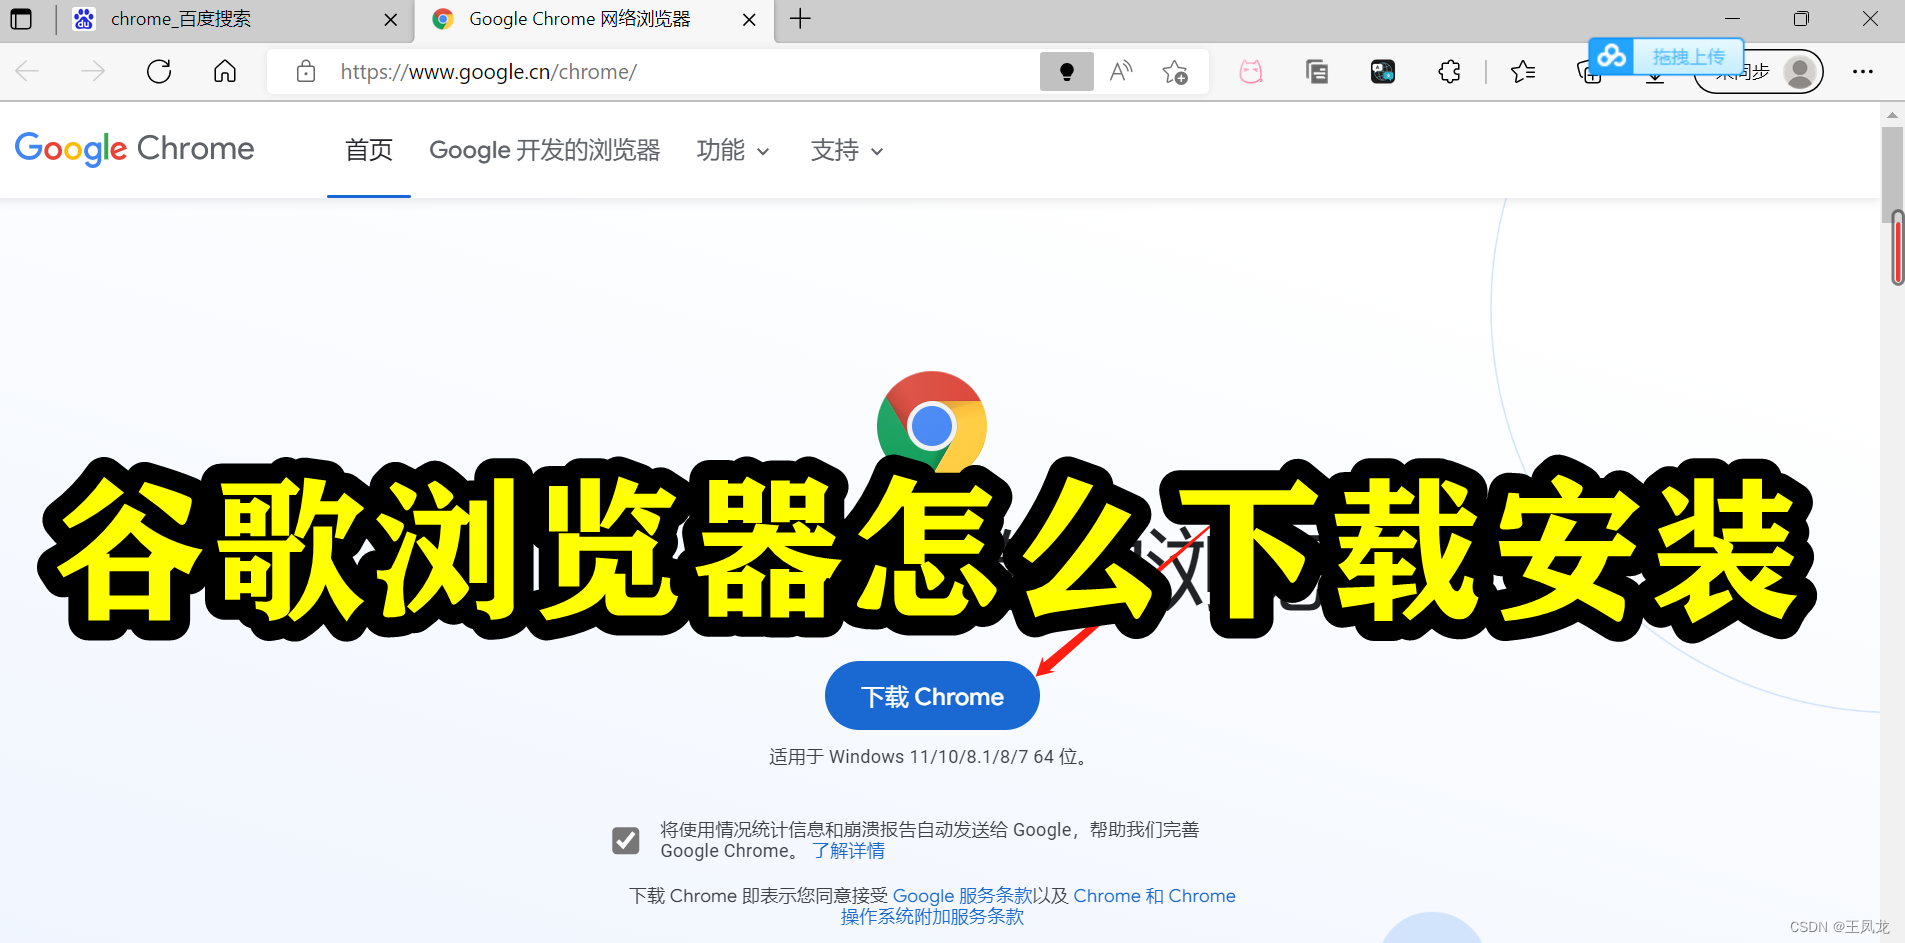Screen dimensions: 1905x943
Task: Open the Google 服务条款 link
Action: [x=961, y=895]
